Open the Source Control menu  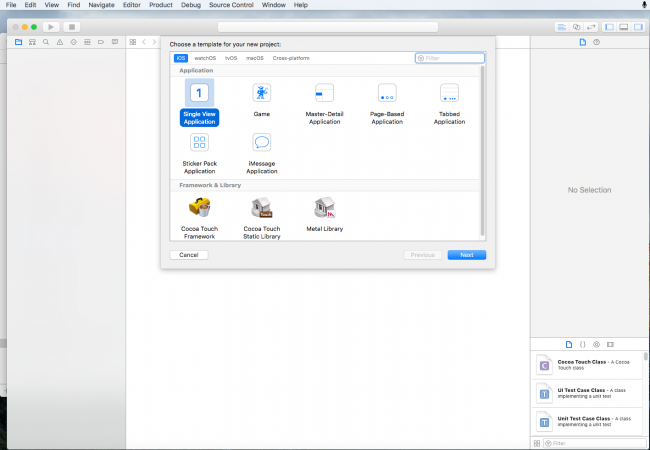(x=231, y=5)
